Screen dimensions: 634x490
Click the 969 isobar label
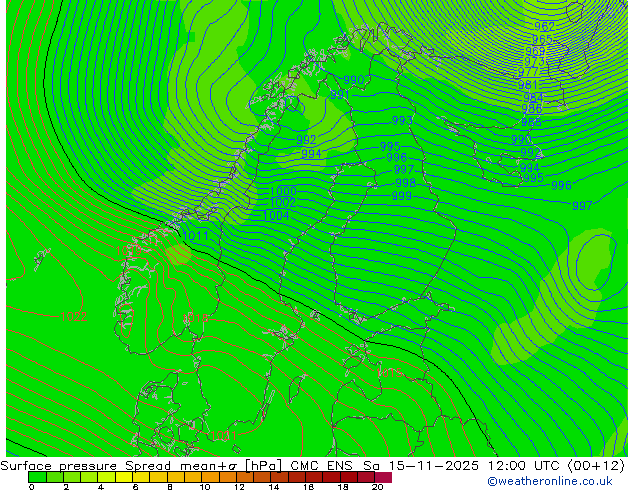[x=535, y=51]
